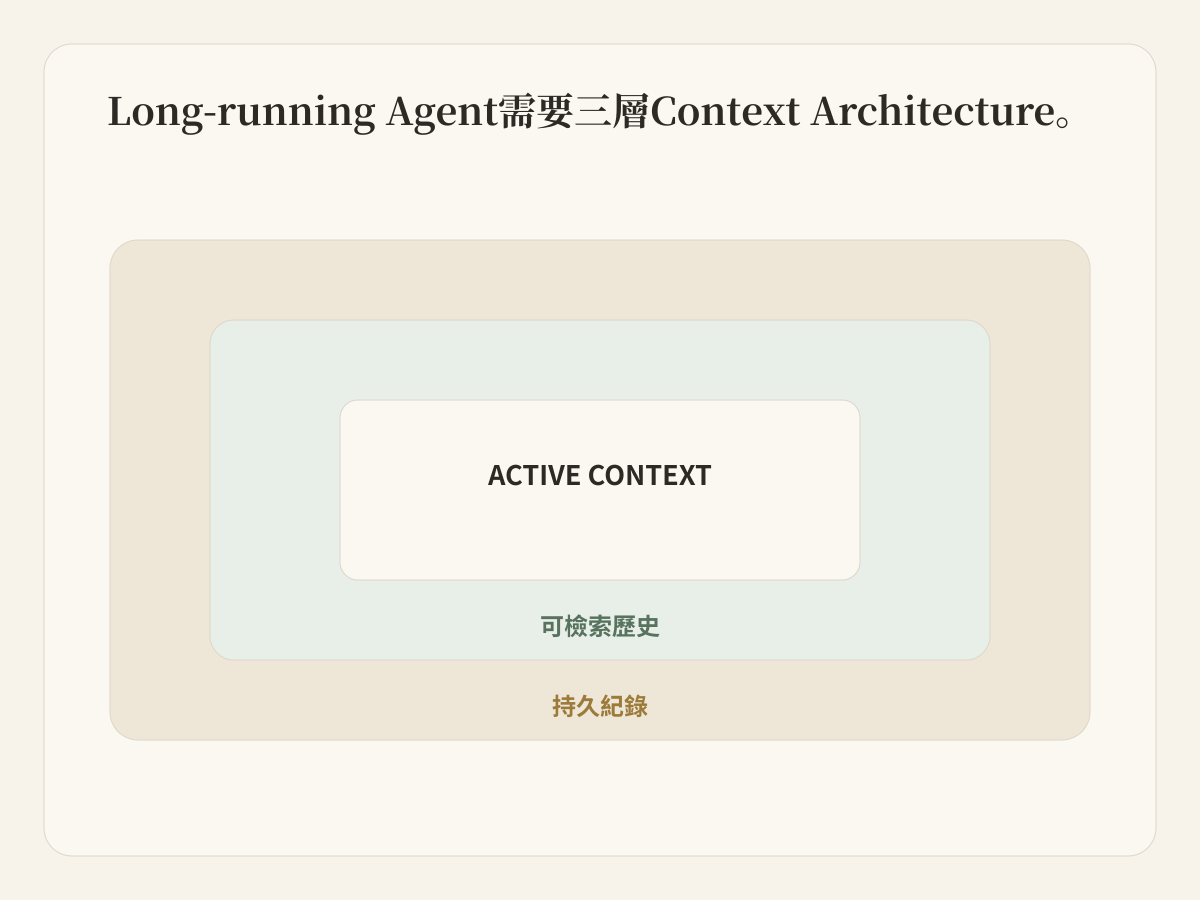Select the 可檢索歷史 label

click(x=600, y=627)
